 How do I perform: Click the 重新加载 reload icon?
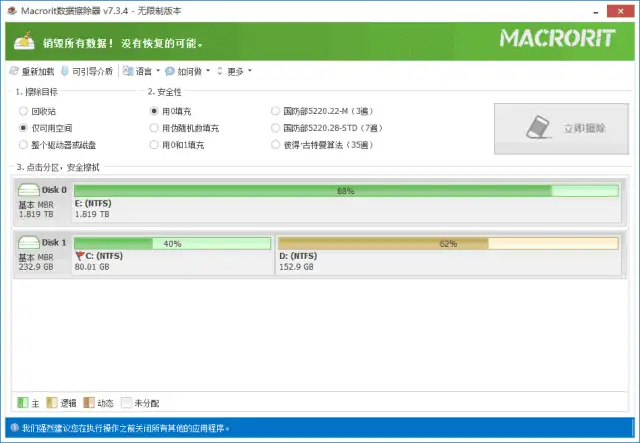coord(13,71)
